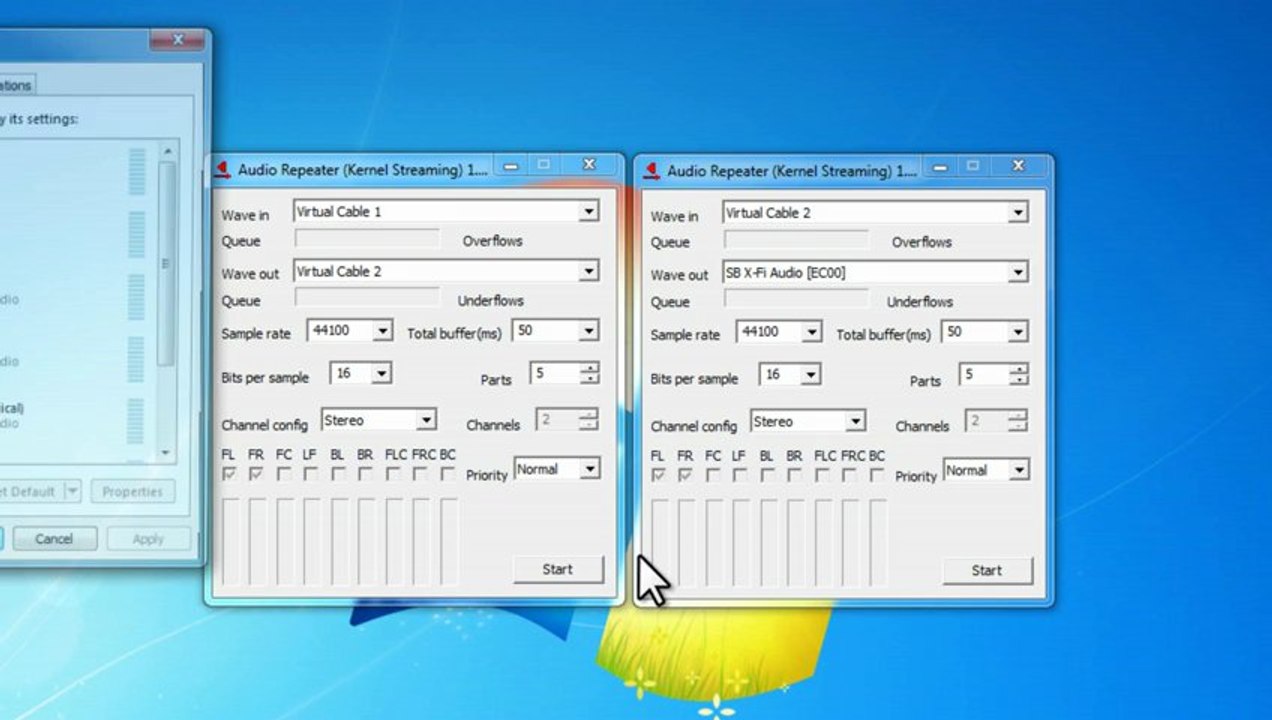The width and height of the screenshot is (1272, 720).
Task: Toggle FC channel checkbox in right Audio Repeater
Action: [x=713, y=476]
